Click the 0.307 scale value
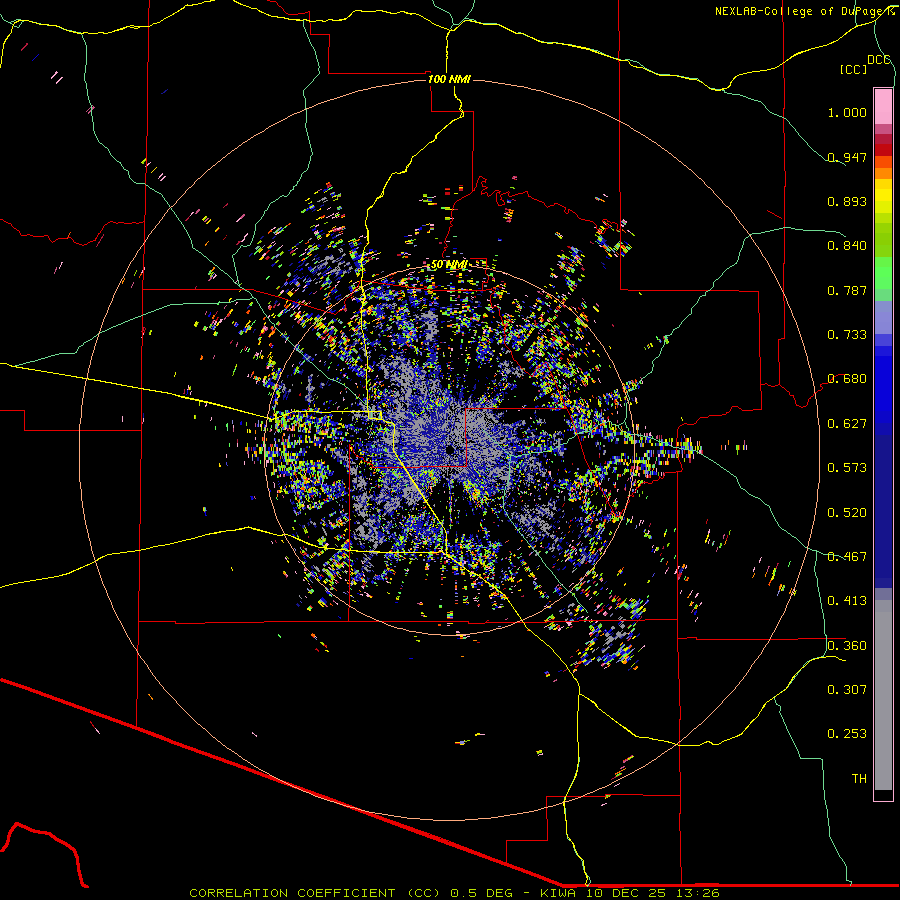 point(847,690)
